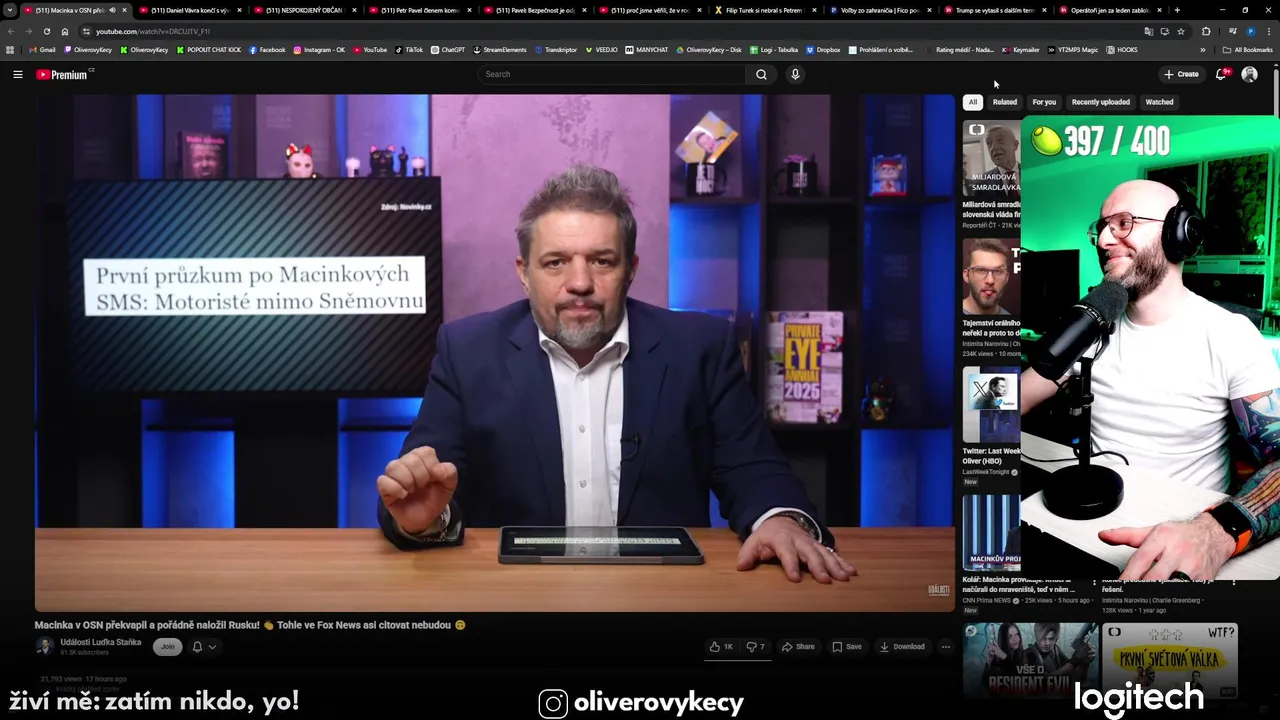1280x720 pixels.
Task: Open the Dropbox bookmark
Action: [823, 50]
